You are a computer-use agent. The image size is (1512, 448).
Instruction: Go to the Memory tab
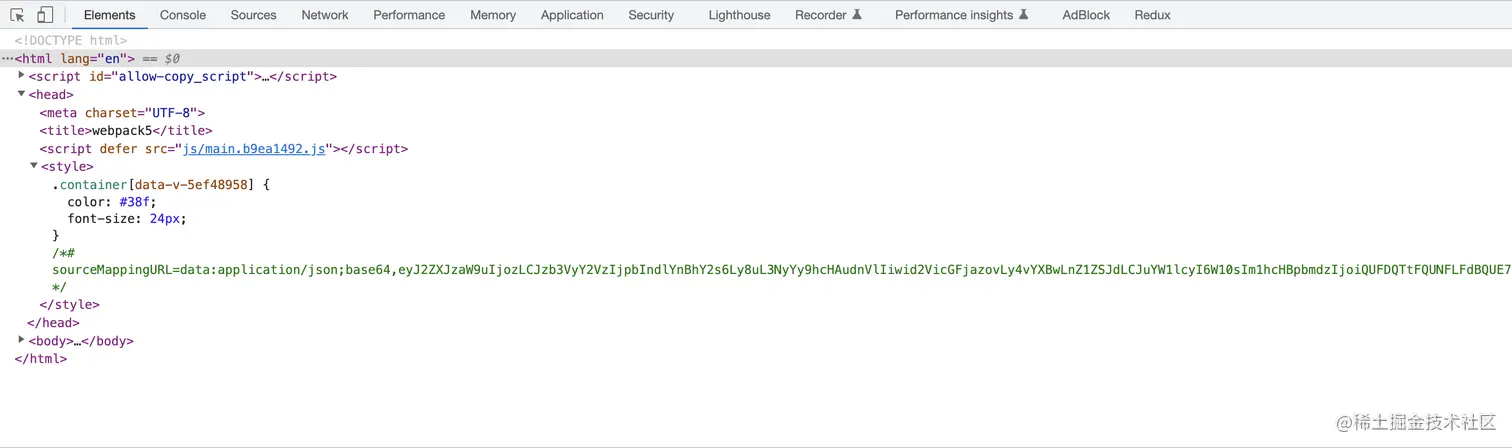click(x=493, y=15)
